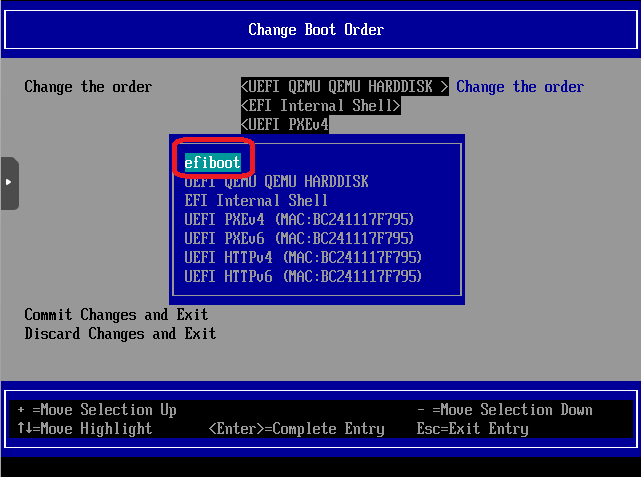Click the 'Change Boot Order' title
The image size is (641, 477).
tap(316, 30)
